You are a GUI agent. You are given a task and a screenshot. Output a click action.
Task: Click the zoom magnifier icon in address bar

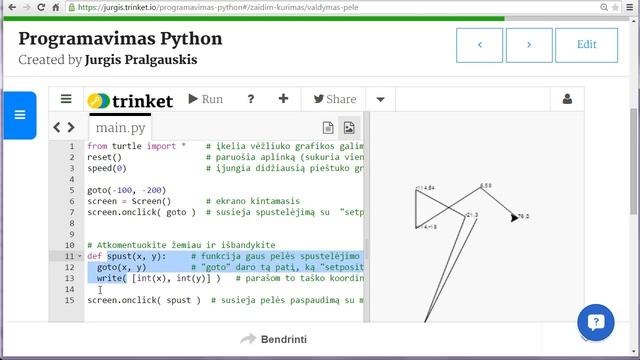[604, 7]
